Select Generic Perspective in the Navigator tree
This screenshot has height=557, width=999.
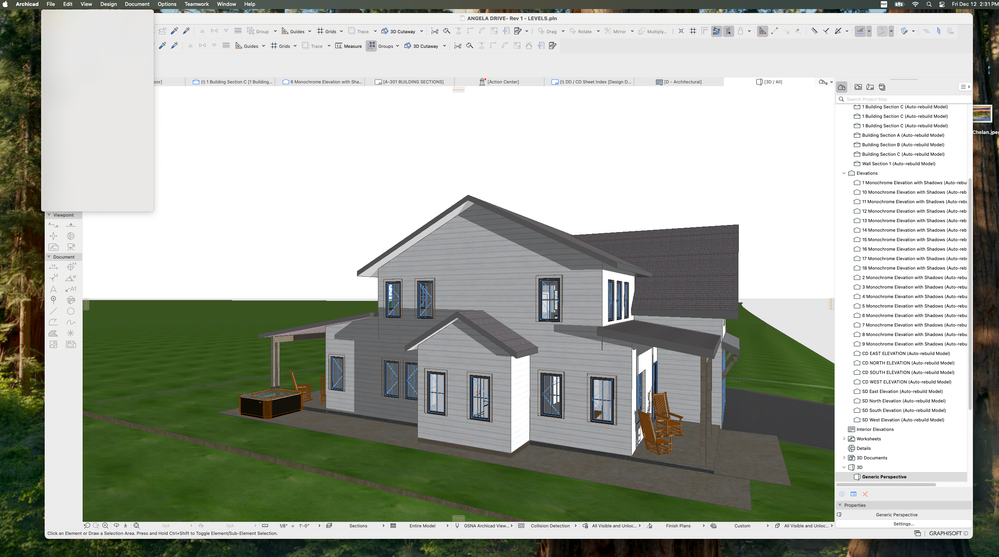click(x=884, y=477)
